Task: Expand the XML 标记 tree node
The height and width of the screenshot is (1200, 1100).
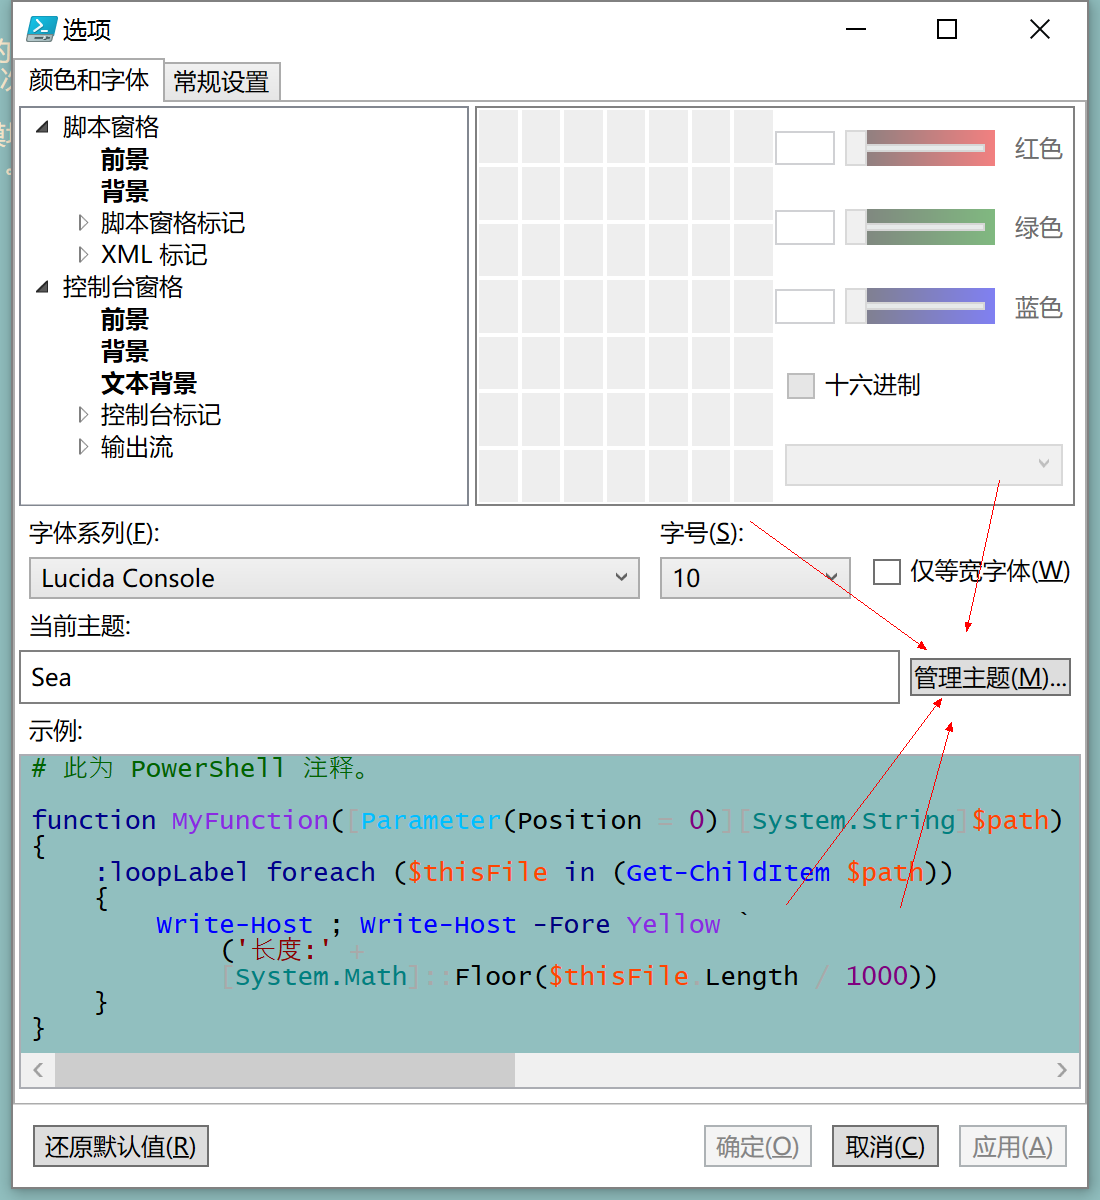Action: (83, 254)
